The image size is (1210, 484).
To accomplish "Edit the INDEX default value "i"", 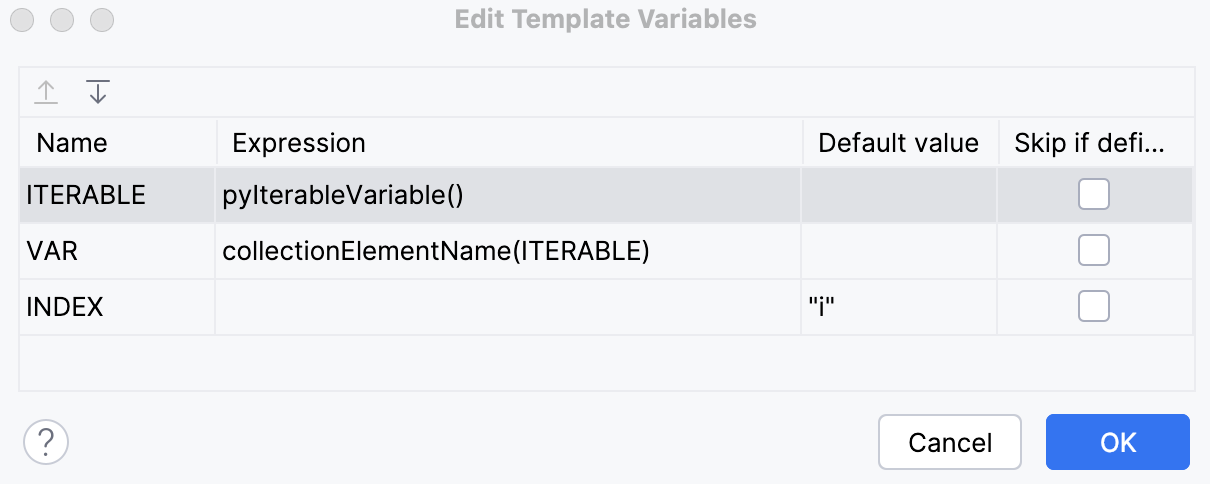I will pos(822,307).
